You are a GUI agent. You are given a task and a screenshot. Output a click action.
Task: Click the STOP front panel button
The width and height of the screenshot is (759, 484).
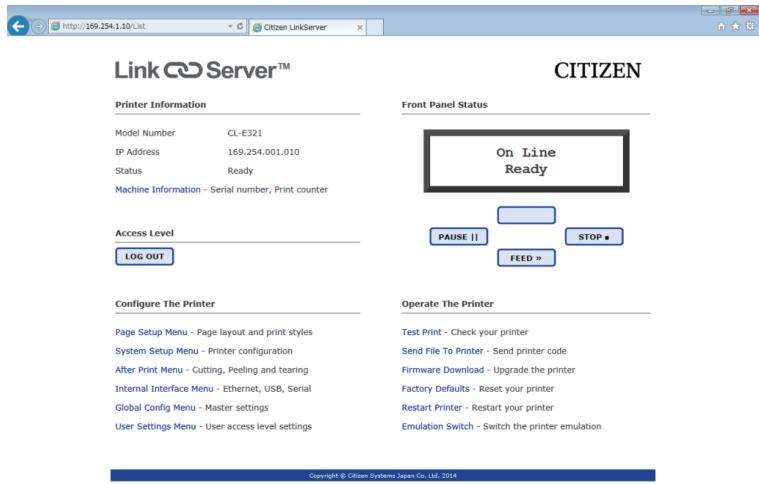(594, 237)
